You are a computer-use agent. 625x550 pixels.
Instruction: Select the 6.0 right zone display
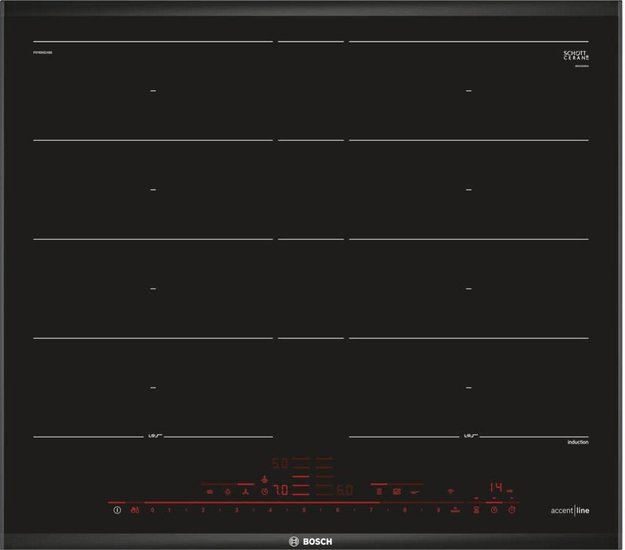click(x=343, y=491)
